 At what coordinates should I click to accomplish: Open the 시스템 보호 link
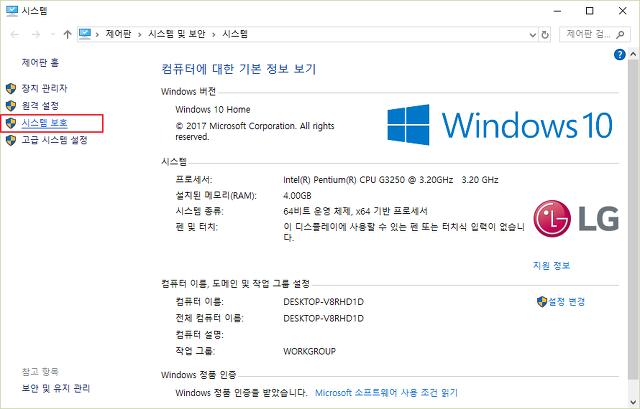[44, 123]
